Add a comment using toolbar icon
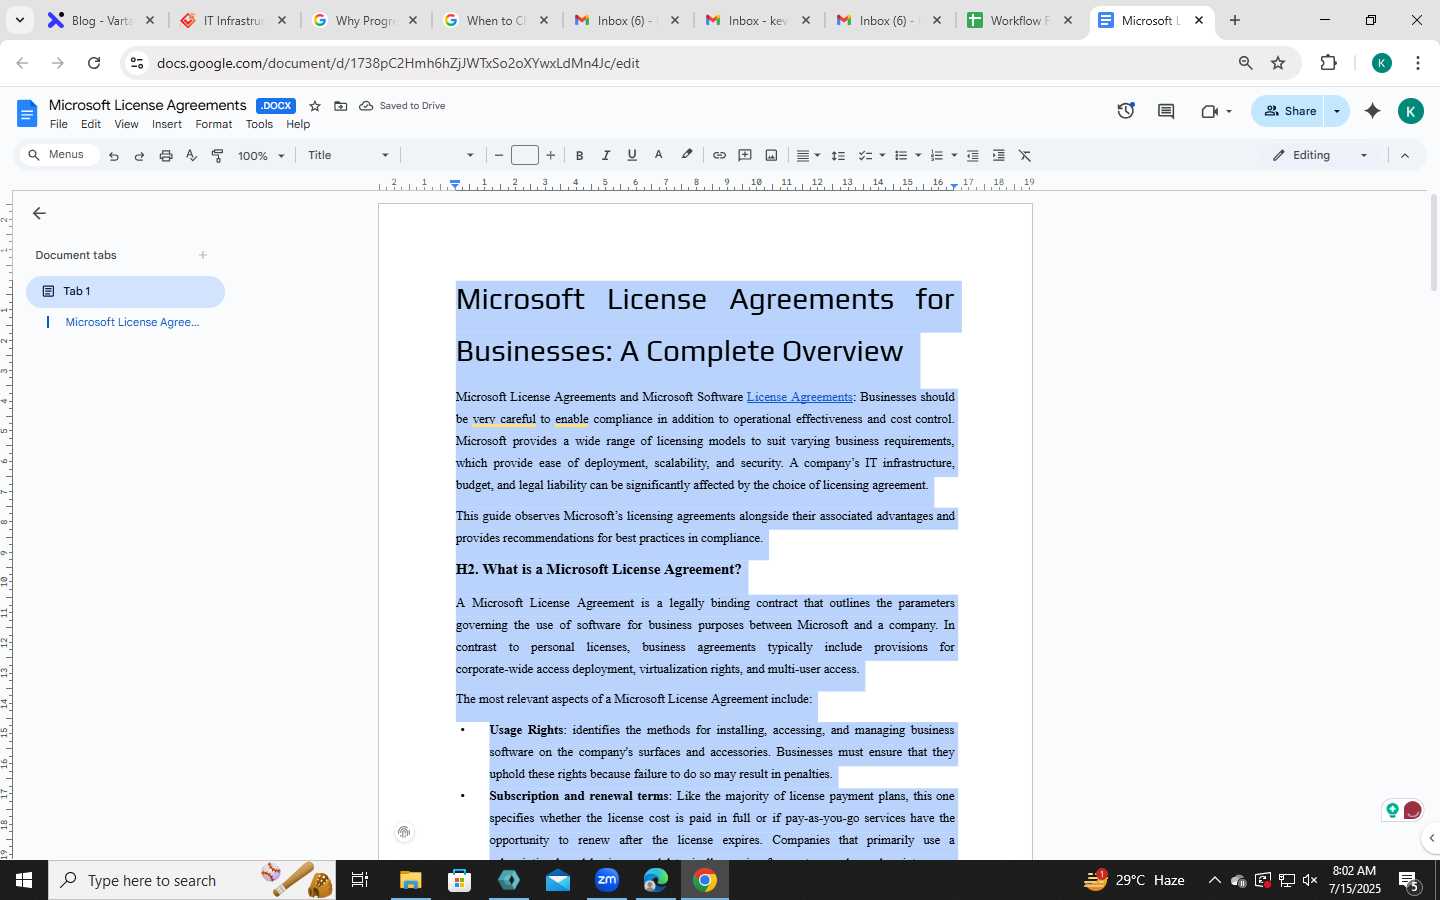 click(x=745, y=156)
